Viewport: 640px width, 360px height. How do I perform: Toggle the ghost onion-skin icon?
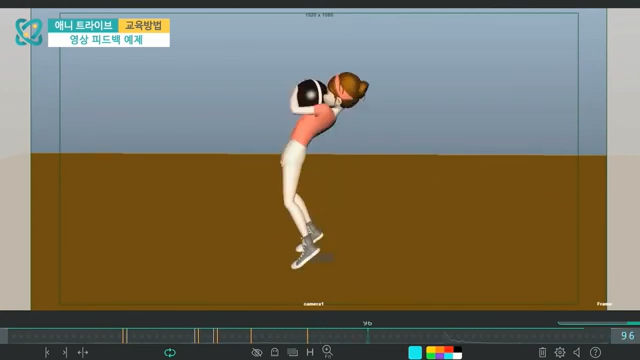pyautogui.click(x=275, y=352)
